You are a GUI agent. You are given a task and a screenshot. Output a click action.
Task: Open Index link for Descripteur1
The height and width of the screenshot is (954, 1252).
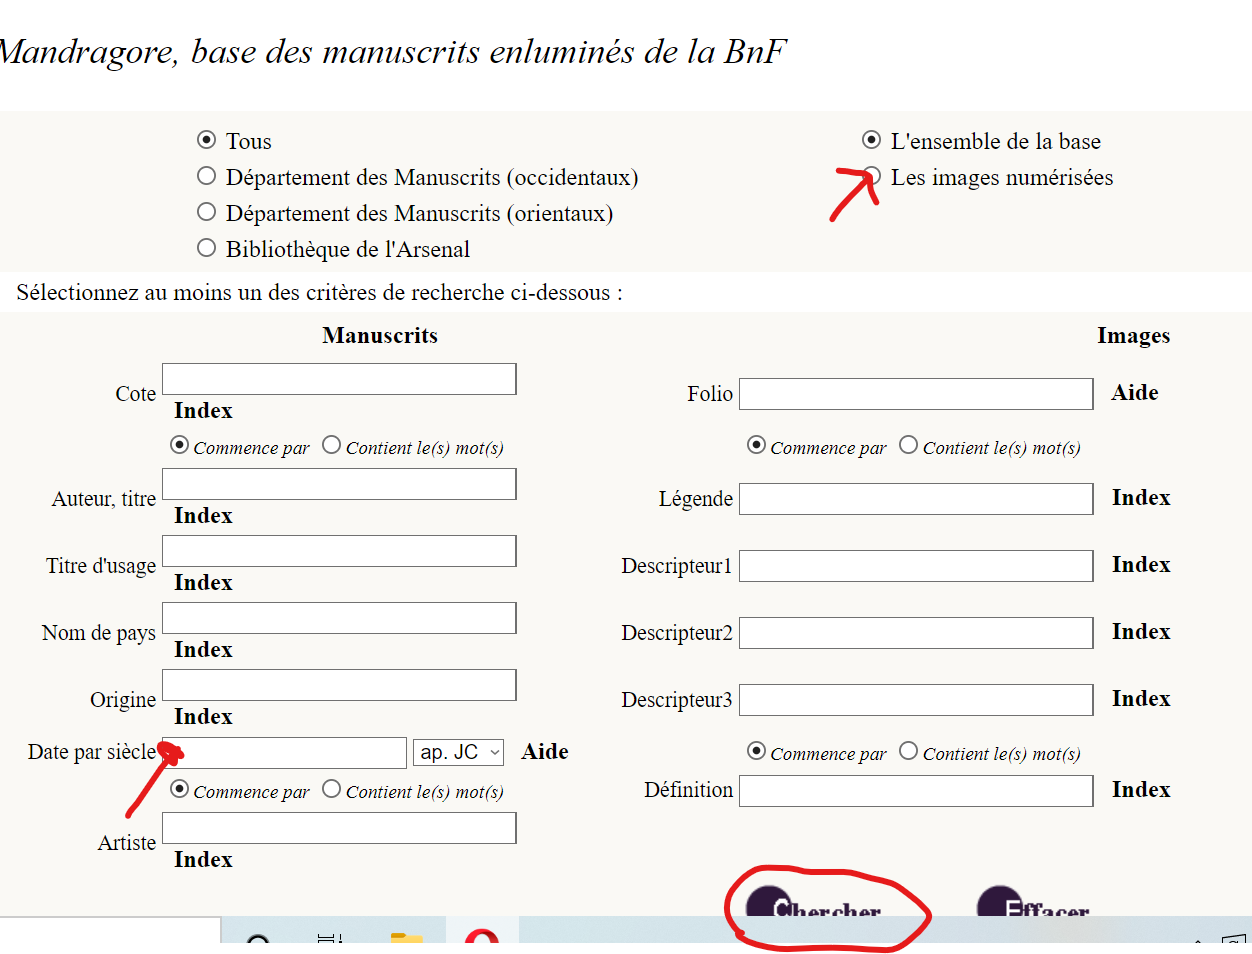coord(1141,565)
